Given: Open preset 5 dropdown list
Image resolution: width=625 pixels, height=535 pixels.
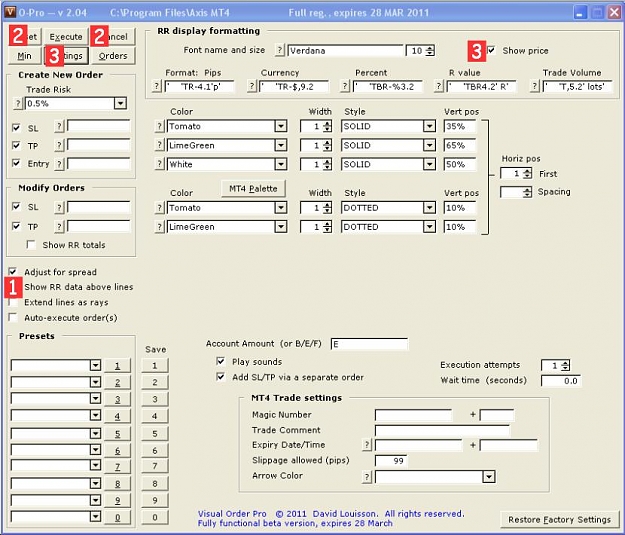Looking at the screenshot, I should (x=95, y=433).
